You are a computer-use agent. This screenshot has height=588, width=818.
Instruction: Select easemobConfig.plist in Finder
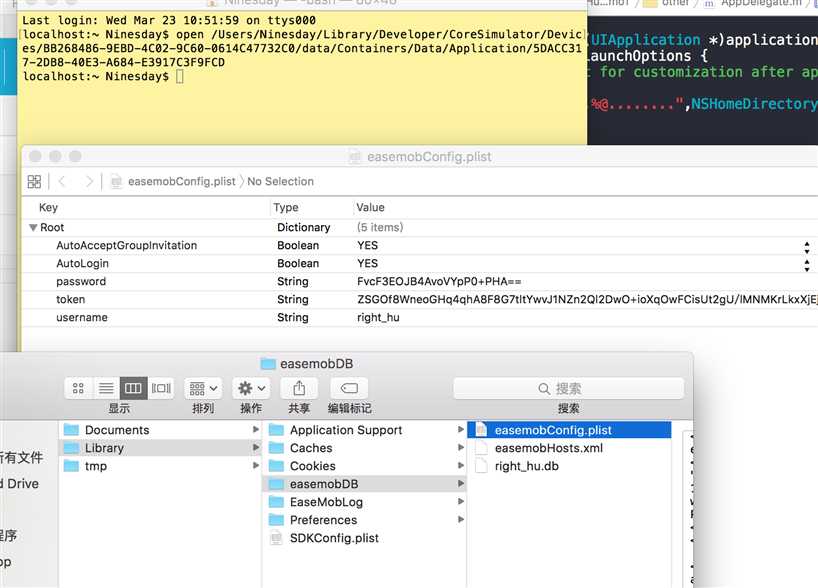570,430
